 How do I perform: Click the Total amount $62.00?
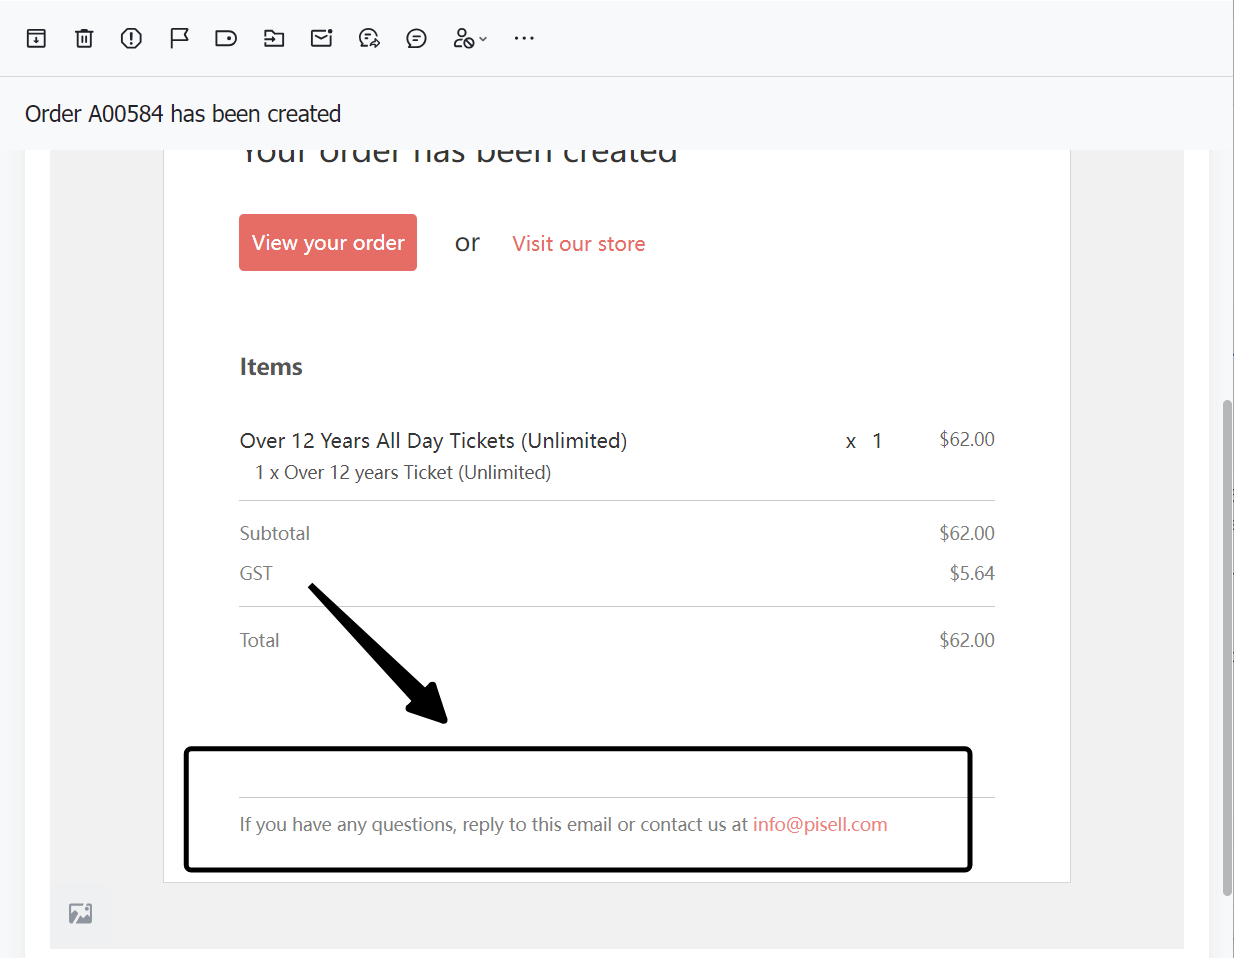click(966, 640)
